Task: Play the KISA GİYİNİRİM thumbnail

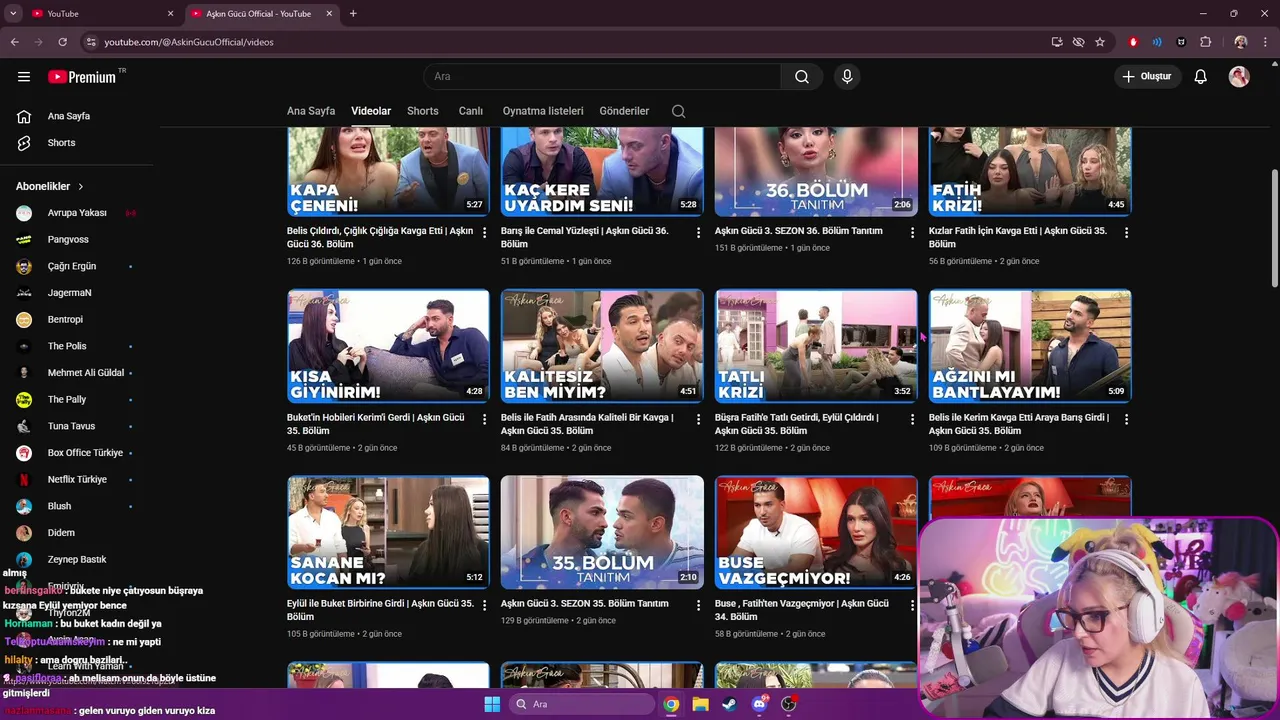Action: pos(388,346)
